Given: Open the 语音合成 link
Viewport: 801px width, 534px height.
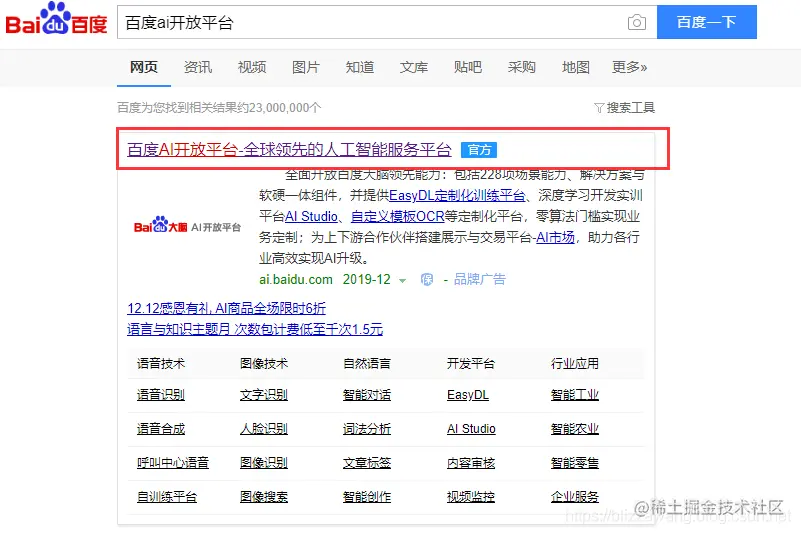Looking at the screenshot, I should (x=161, y=429).
